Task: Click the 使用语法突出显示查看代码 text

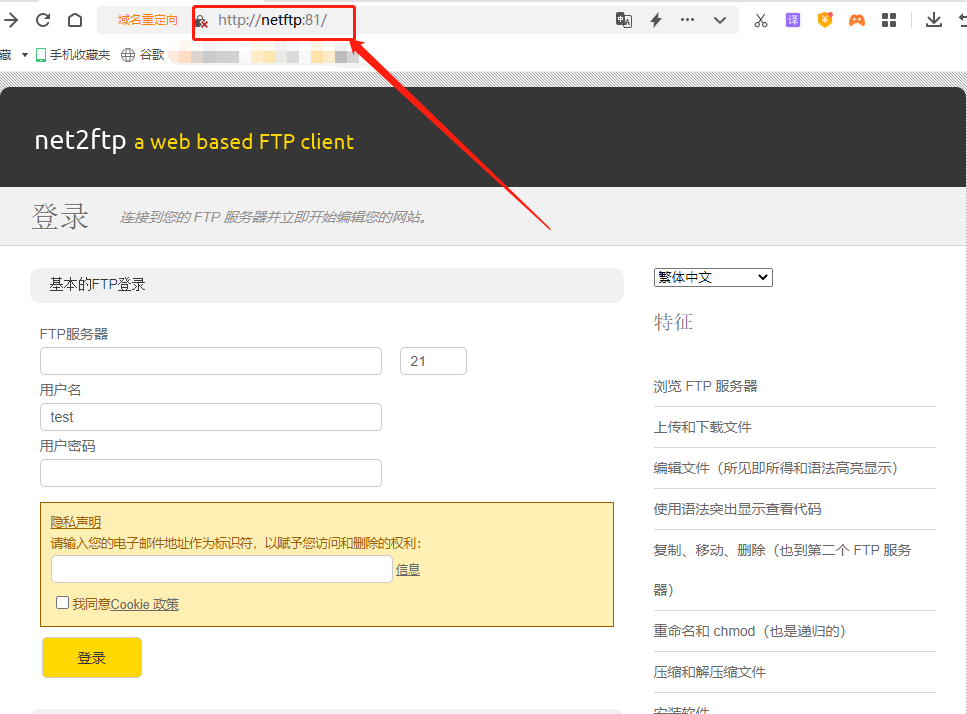Action: pyautogui.click(x=738, y=509)
